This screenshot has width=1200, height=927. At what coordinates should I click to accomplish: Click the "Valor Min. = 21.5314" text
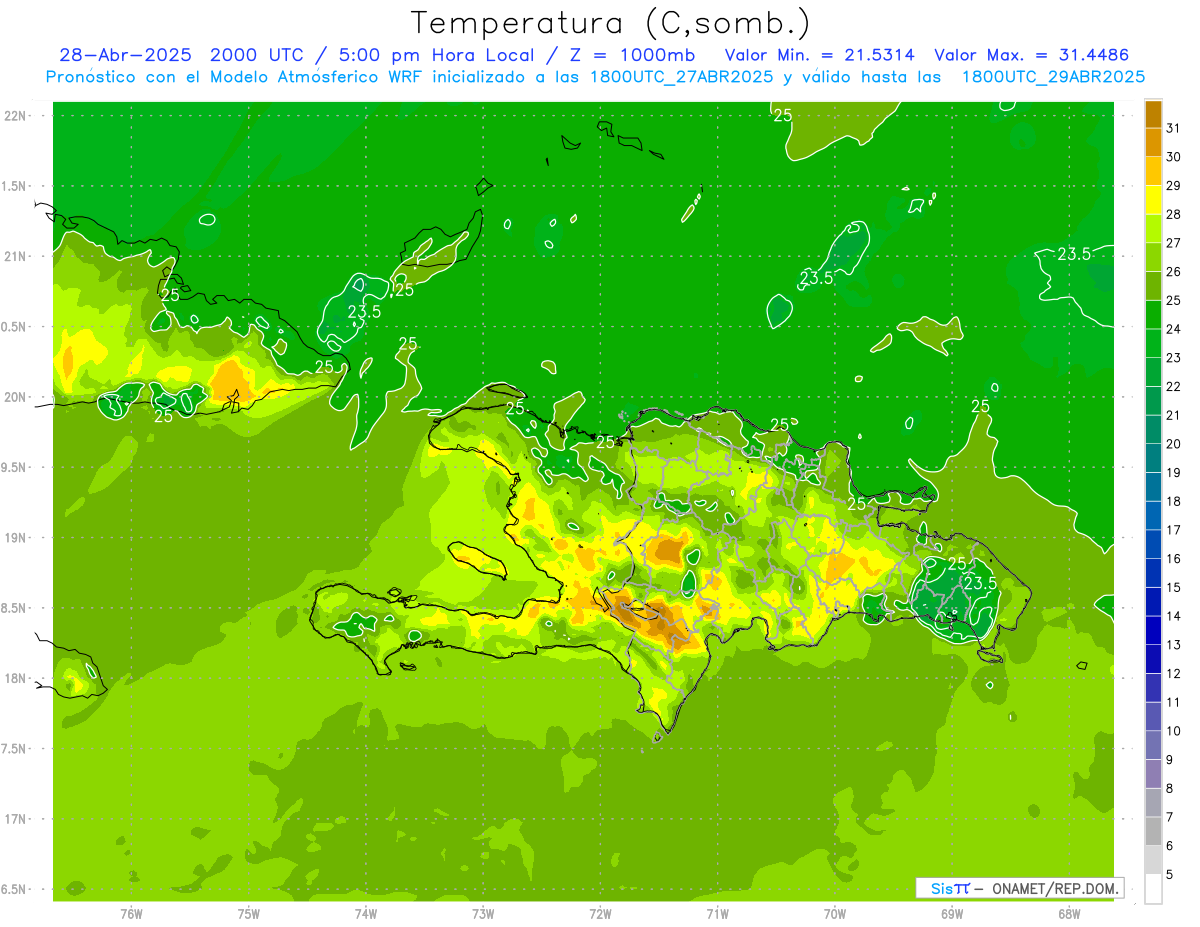click(x=821, y=55)
